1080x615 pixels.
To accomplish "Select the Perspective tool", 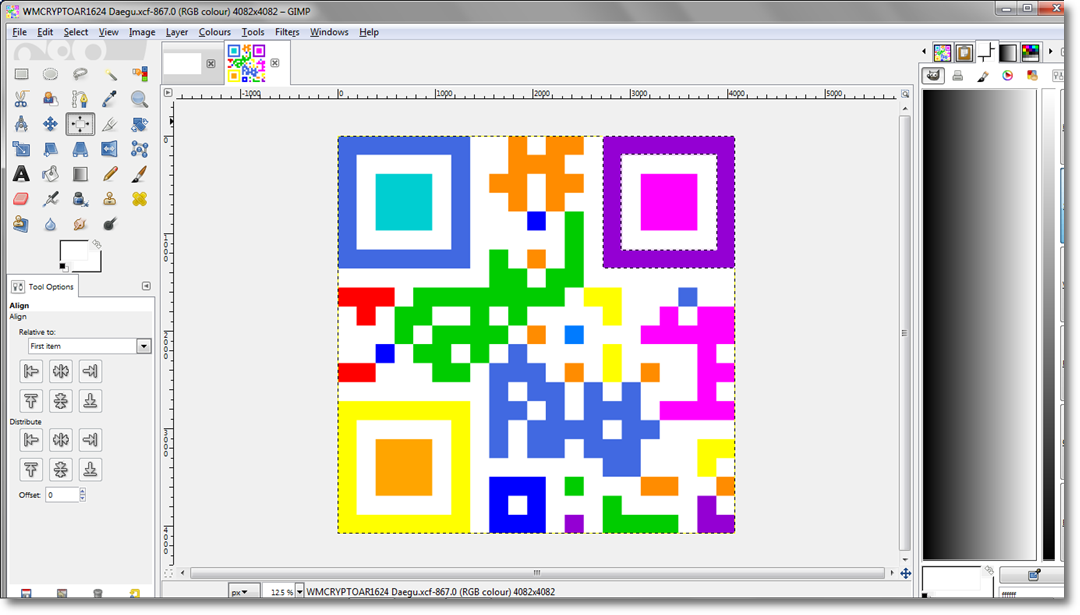I will pyautogui.click(x=80, y=149).
